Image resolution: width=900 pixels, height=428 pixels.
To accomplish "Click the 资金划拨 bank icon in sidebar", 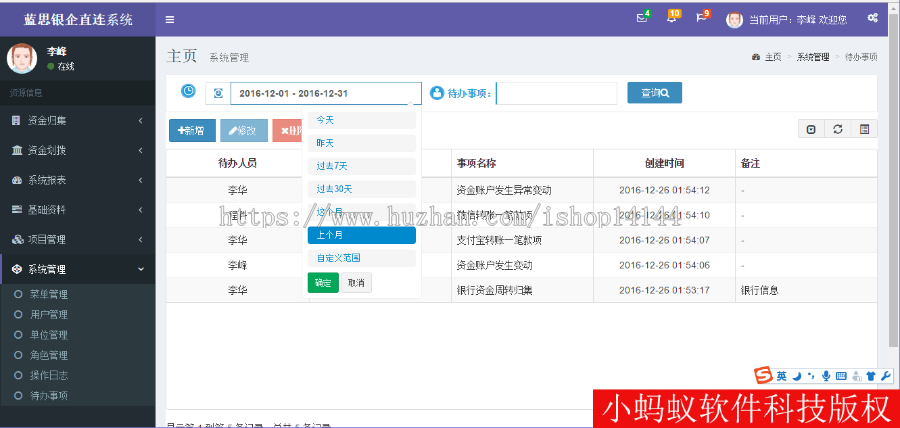I will [17, 150].
